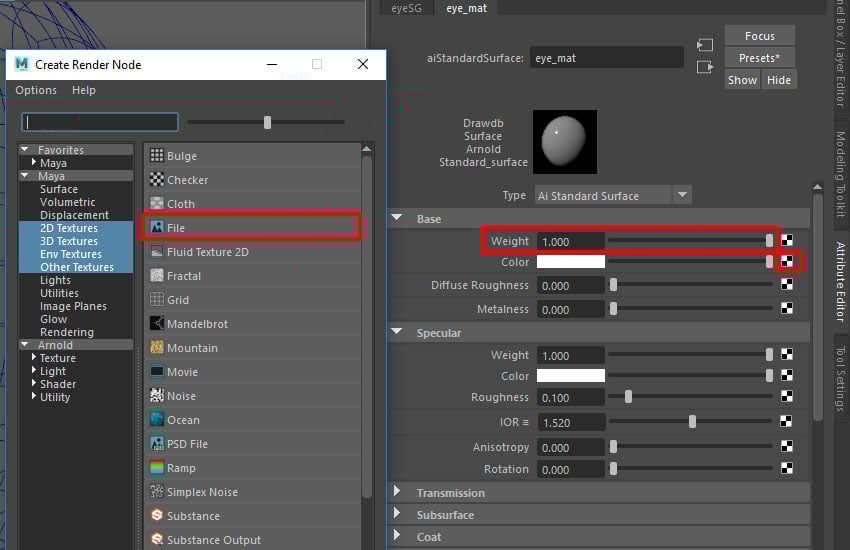The height and width of the screenshot is (550, 850).
Task: Select the Fluid Texture 2D node
Action: (x=253, y=252)
